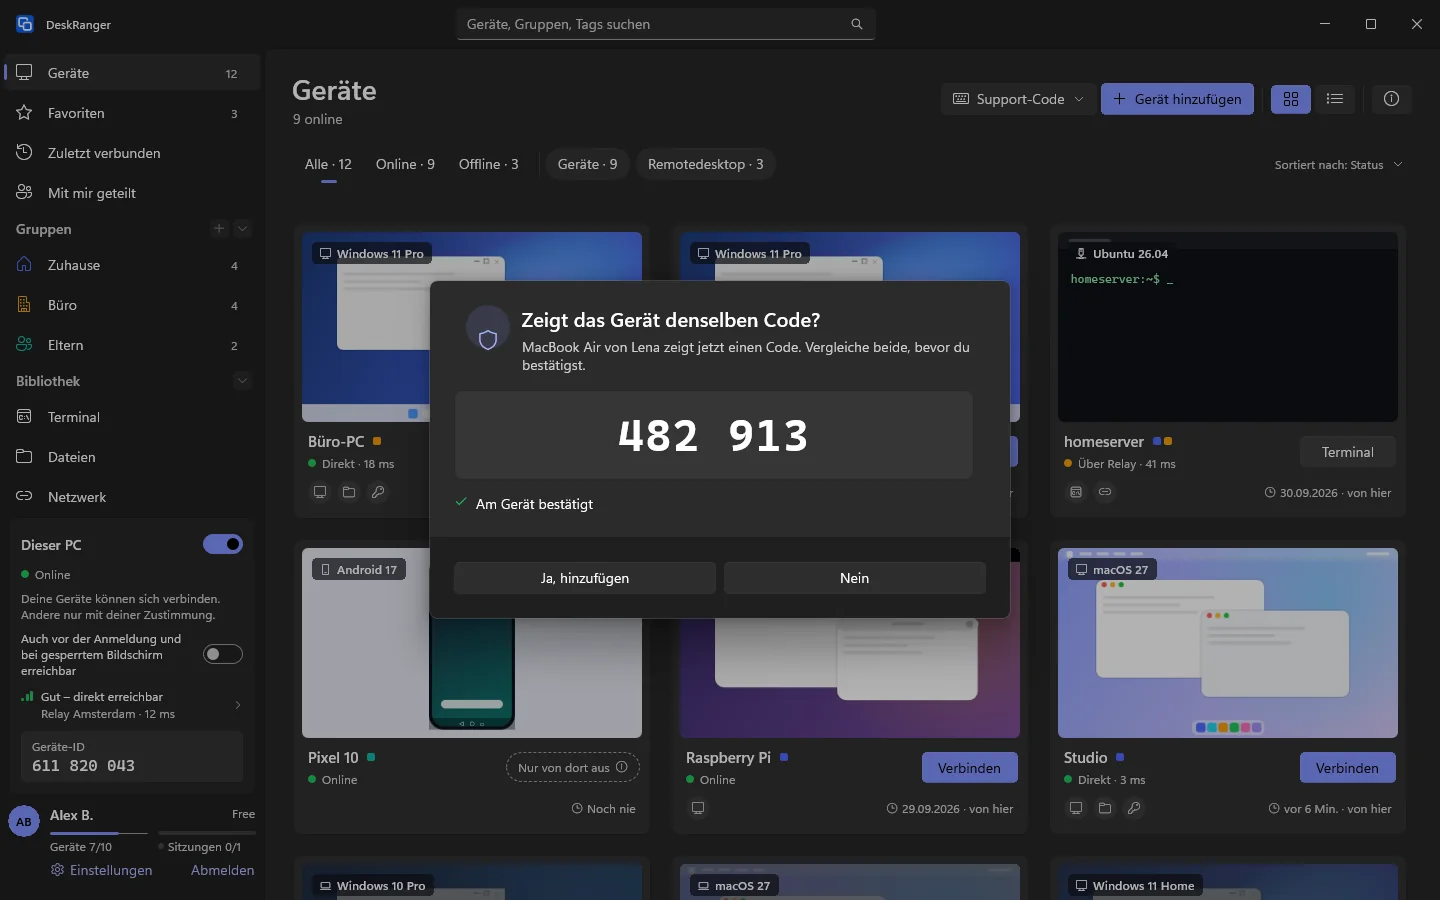Focus the 'Geräte, Gruppen, Tags suchen' search field
Screen dimensions: 1440x900
click(665, 24)
